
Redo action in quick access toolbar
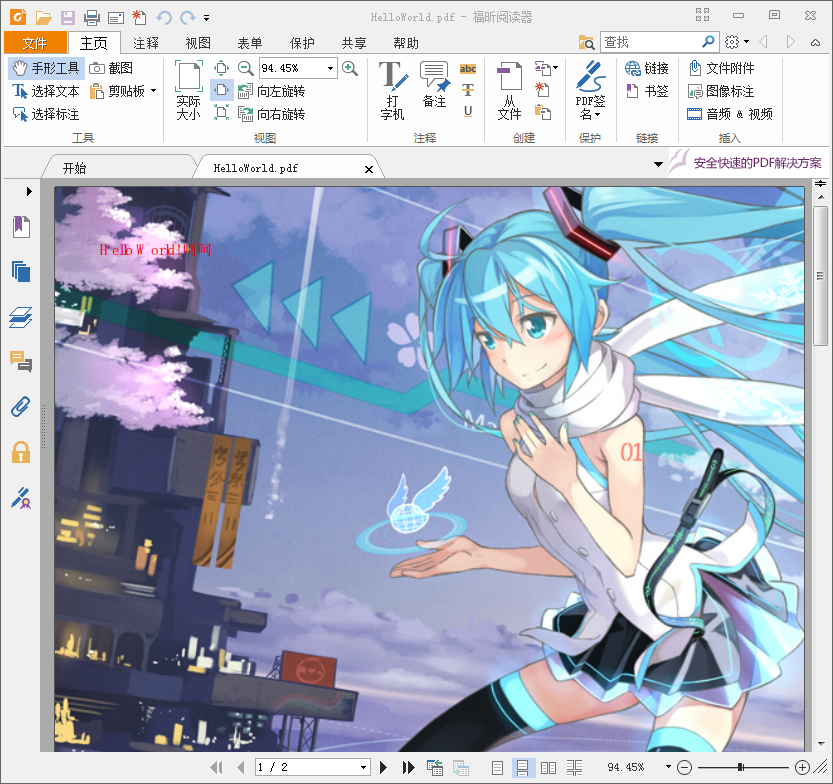point(188,18)
